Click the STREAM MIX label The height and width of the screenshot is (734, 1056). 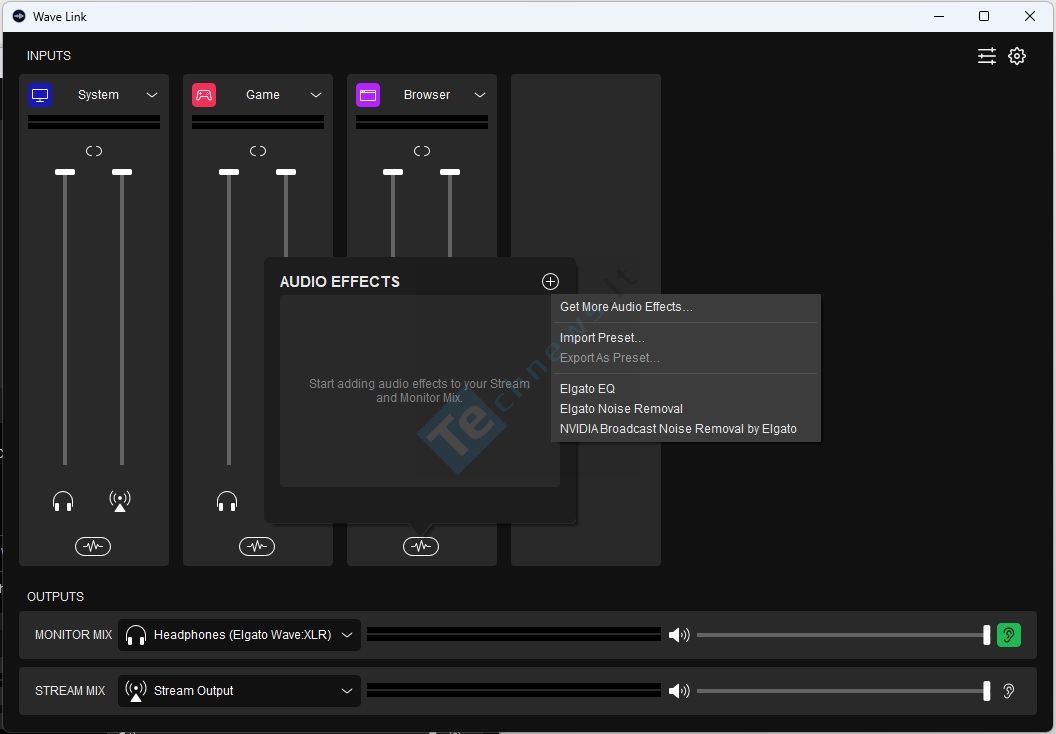point(70,691)
